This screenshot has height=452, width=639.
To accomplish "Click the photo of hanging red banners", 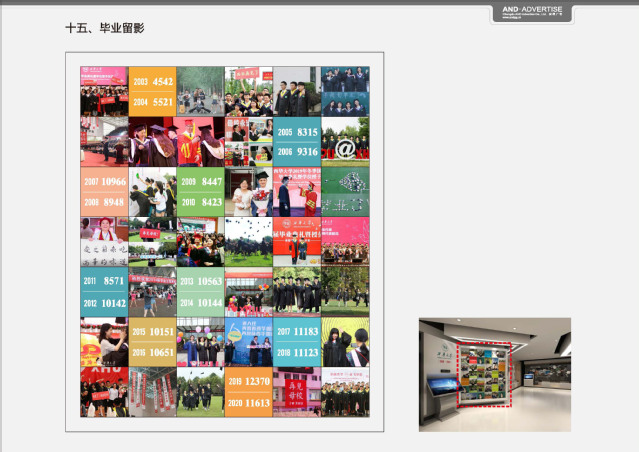I will coord(152,392).
